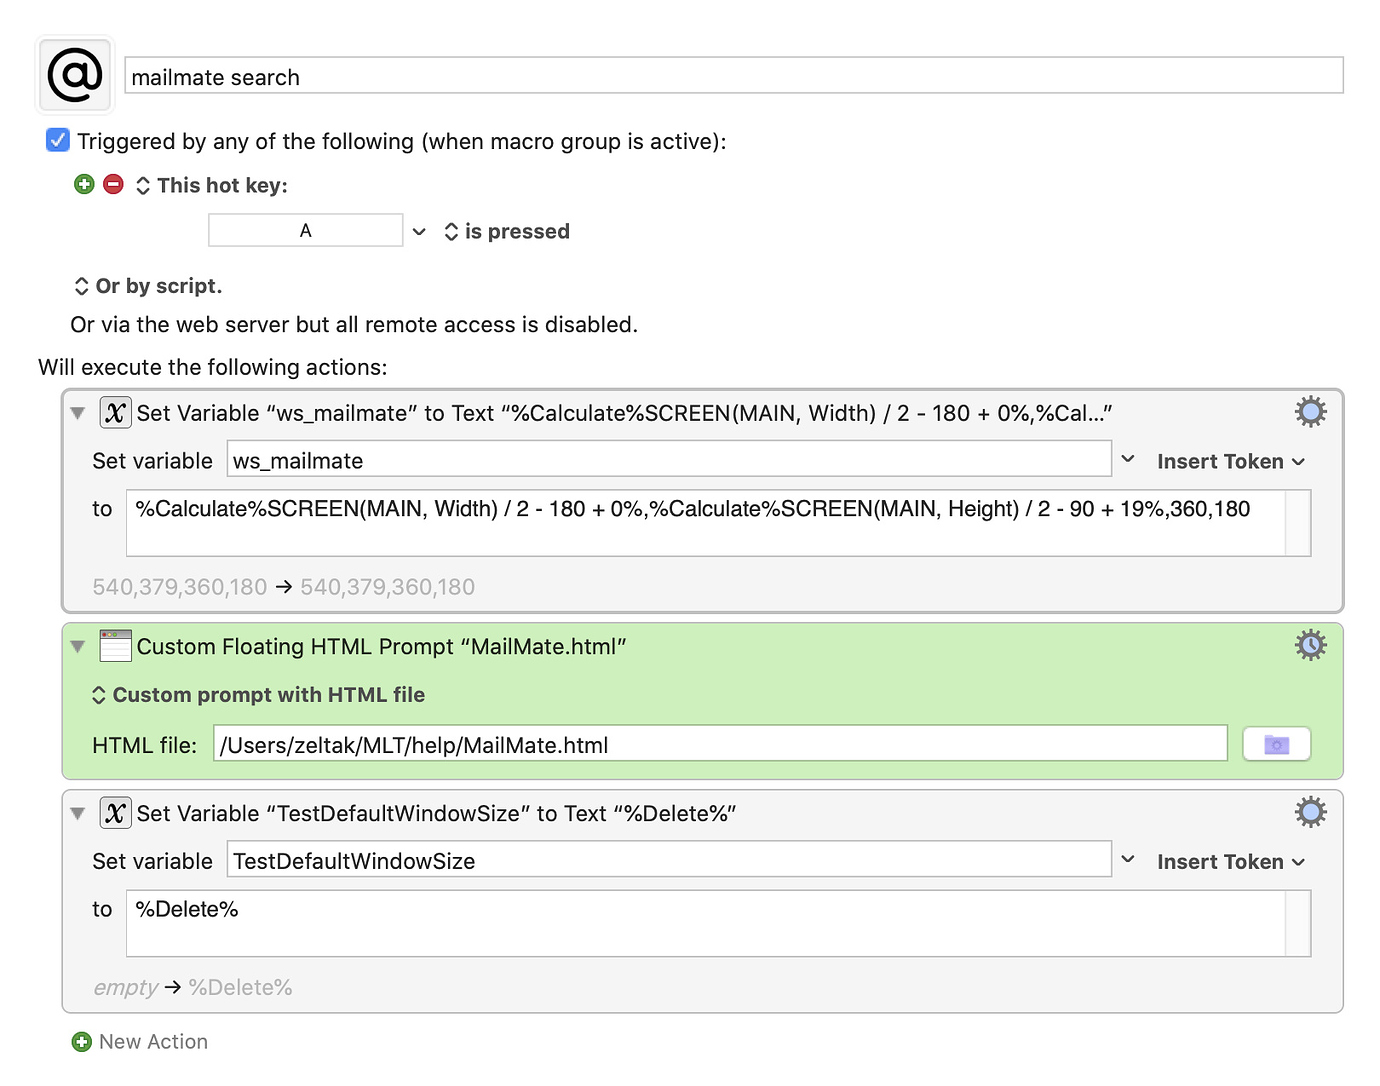The height and width of the screenshot is (1086, 1380).
Task: Click green plus to add trigger
Action: (x=84, y=184)
